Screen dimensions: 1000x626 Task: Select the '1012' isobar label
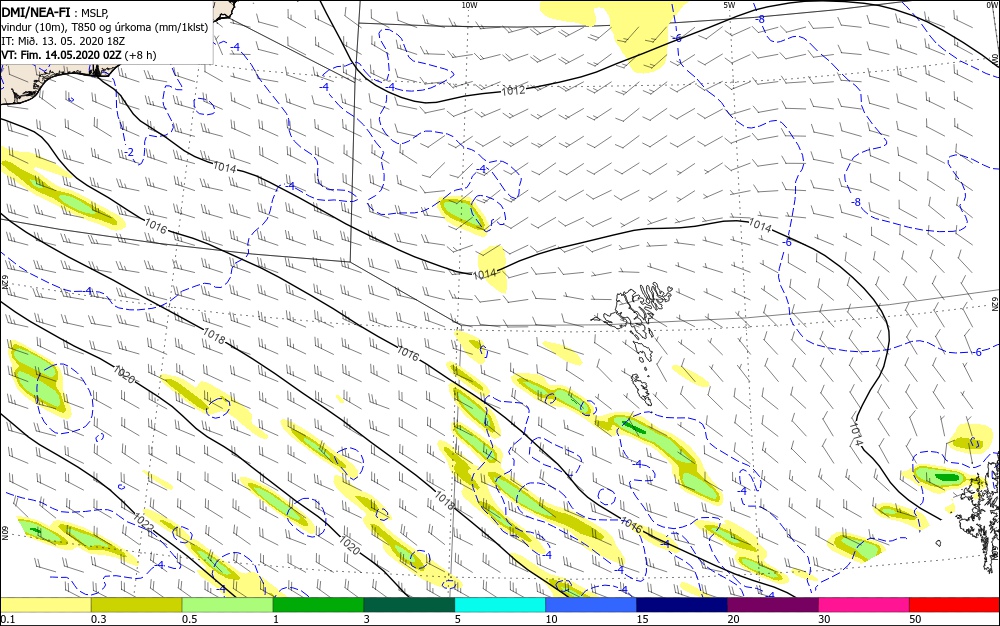(513, 91)
